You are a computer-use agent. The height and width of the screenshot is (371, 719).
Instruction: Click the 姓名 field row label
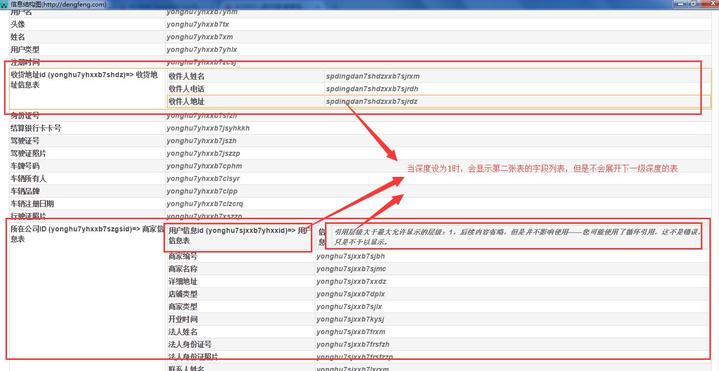coord(18,37)
